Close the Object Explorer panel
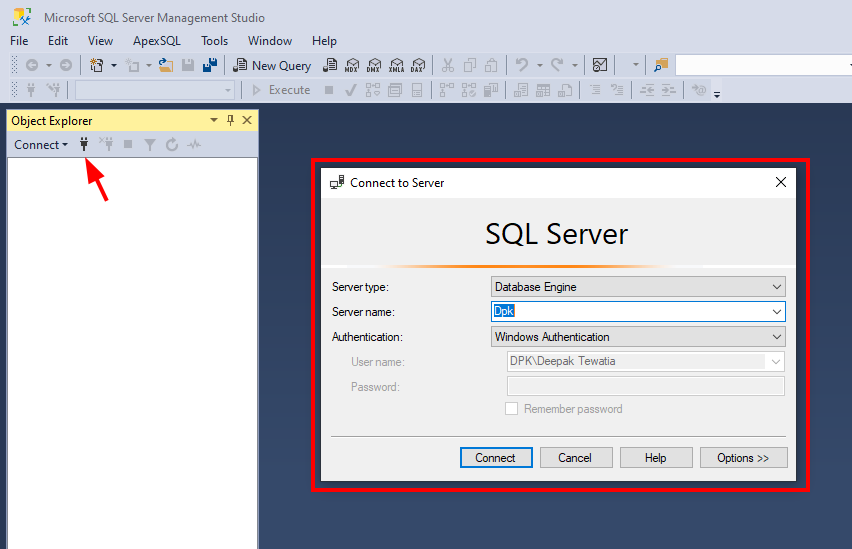This screenshot has height=549, width=852. 247,120
